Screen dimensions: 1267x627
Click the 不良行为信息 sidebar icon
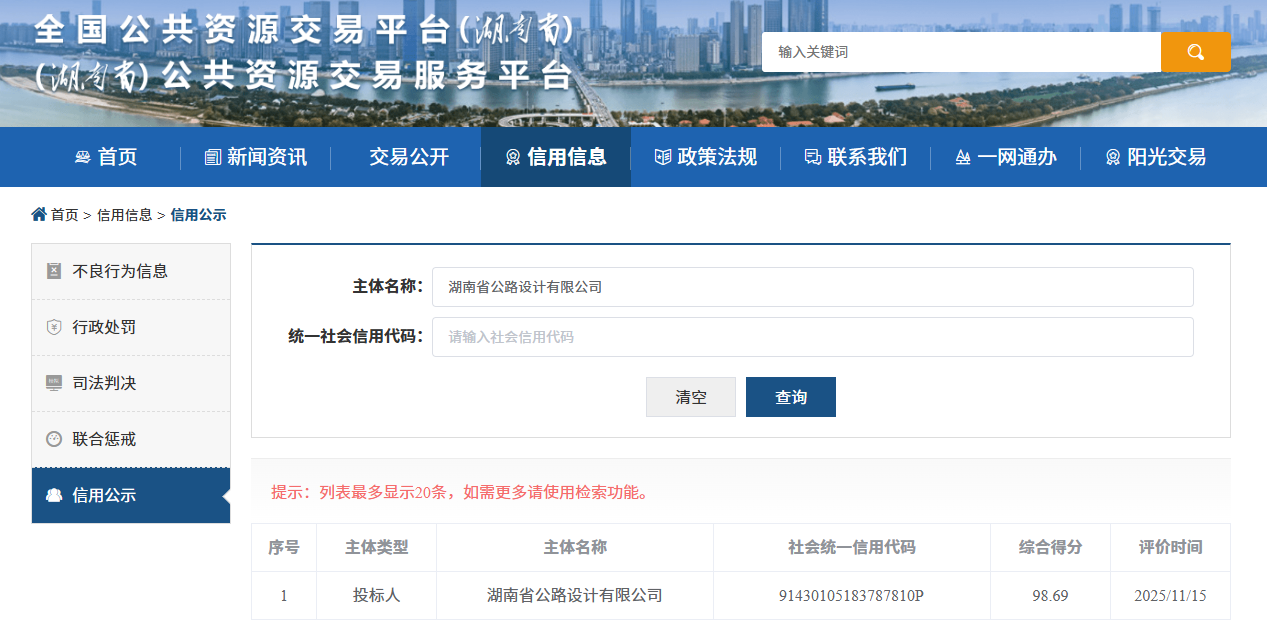(x=53, y=271)
